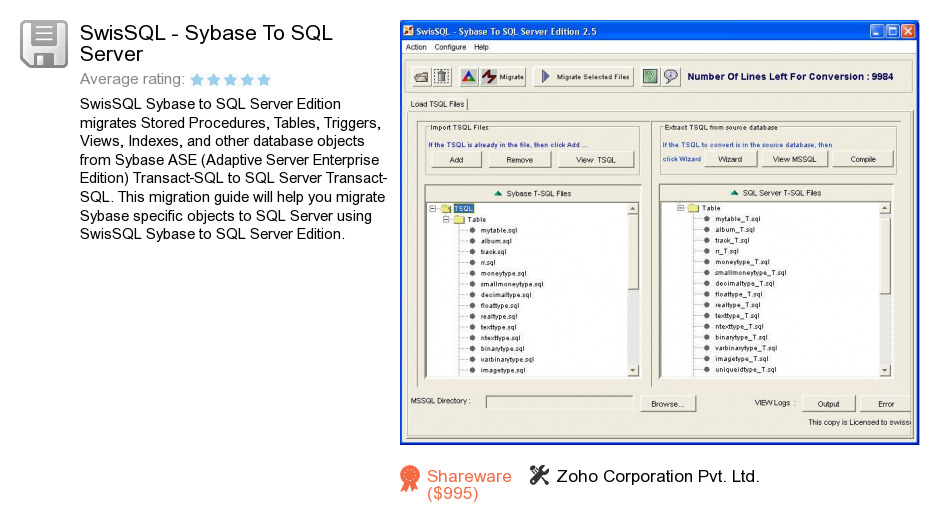Open the Help menu
Viewport: 940px width, 529px height.
(x=481, y=47)
